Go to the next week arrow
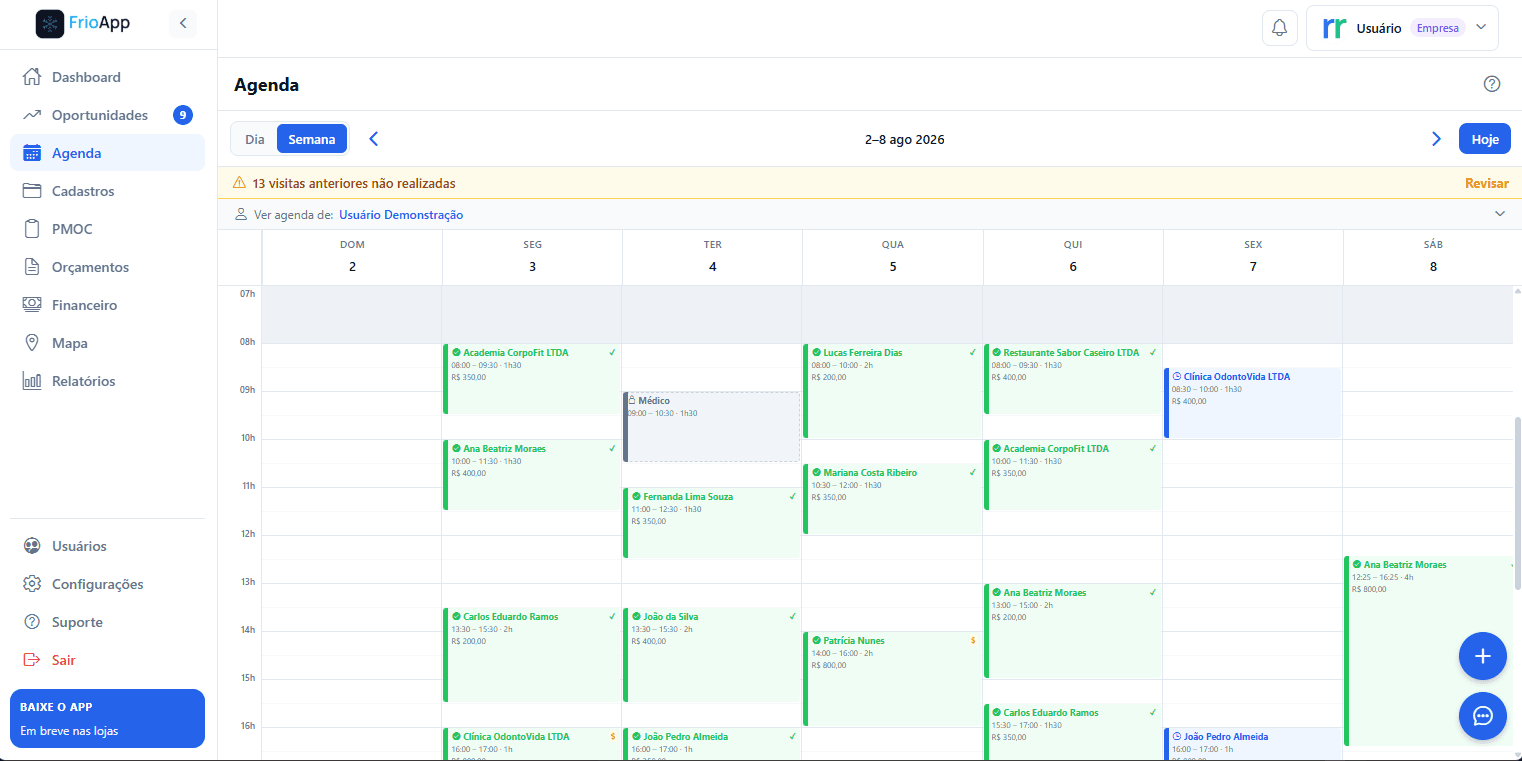1522x761 pixels. tap(1436, 139)
